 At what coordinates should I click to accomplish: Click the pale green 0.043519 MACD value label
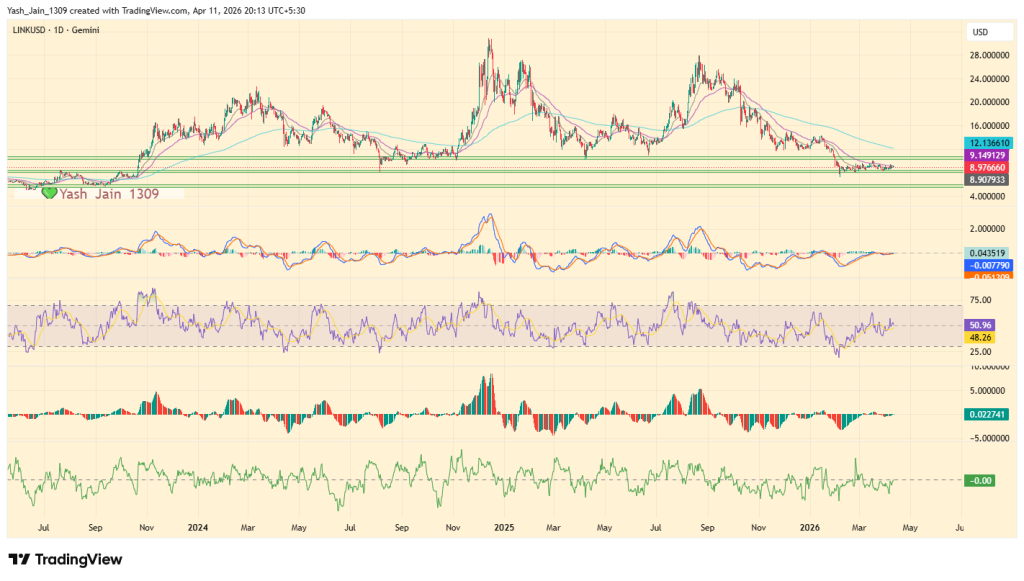tap(985, 252)
